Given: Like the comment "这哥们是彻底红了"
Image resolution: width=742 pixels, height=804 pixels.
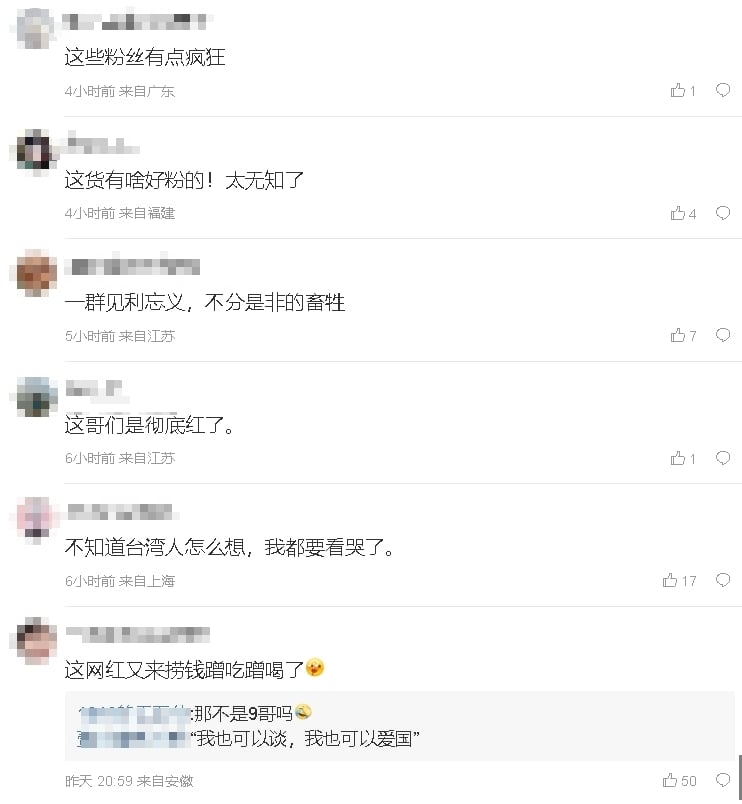Looking at the screenshot, I should [678, 458].
